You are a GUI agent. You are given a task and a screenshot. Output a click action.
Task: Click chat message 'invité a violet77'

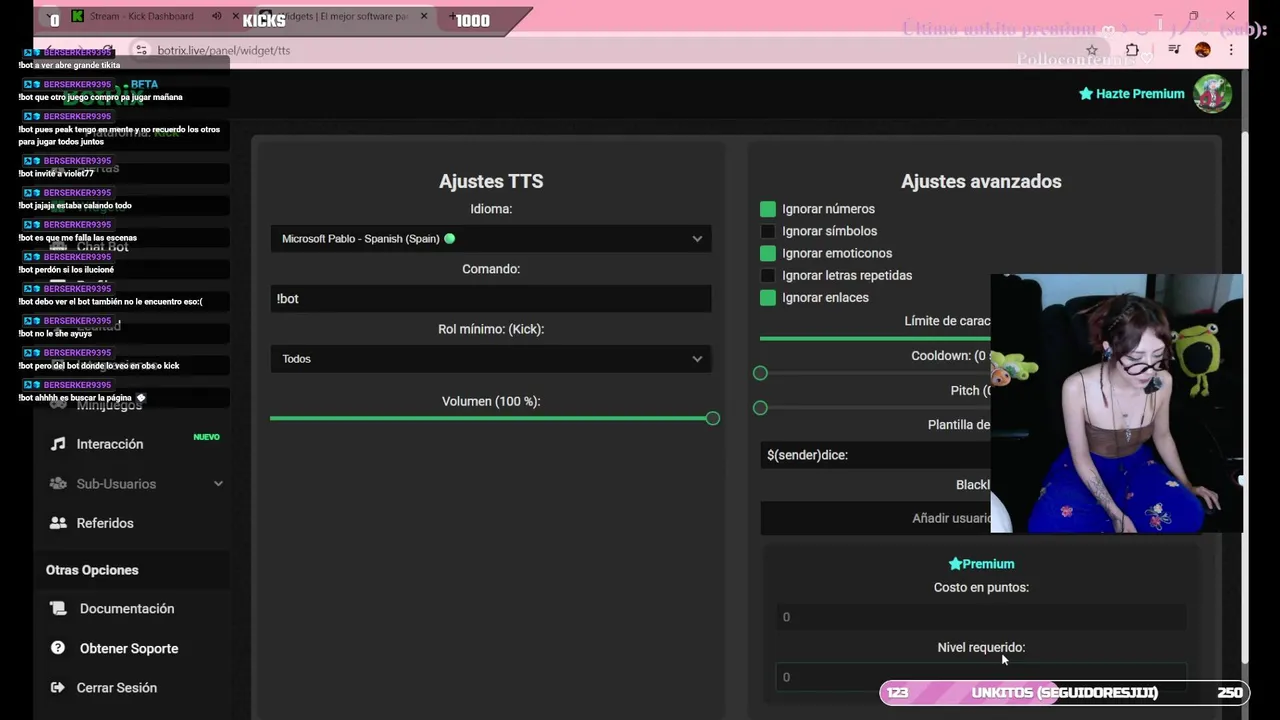coord(56,173)
